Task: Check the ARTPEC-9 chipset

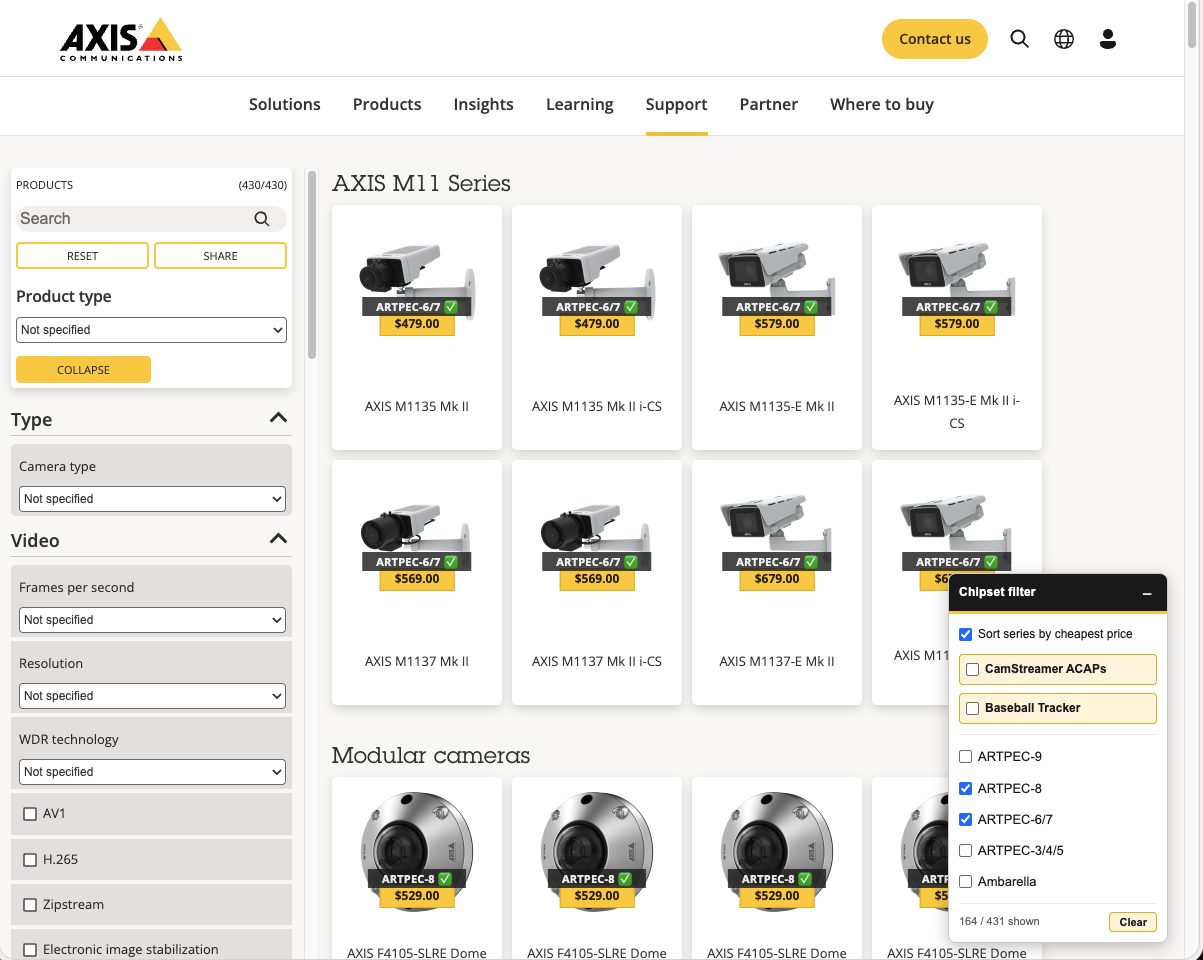Action: tap(965, 757)
